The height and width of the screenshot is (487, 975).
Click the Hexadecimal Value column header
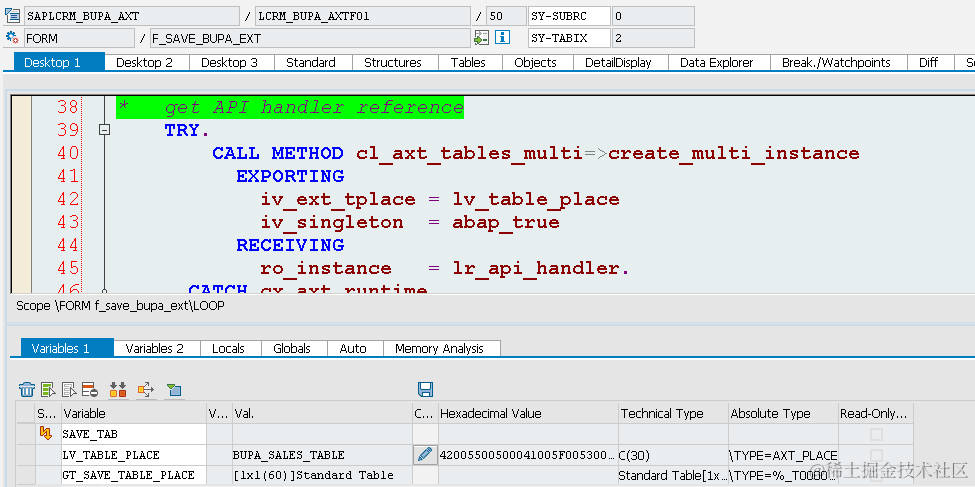(528, 414)
